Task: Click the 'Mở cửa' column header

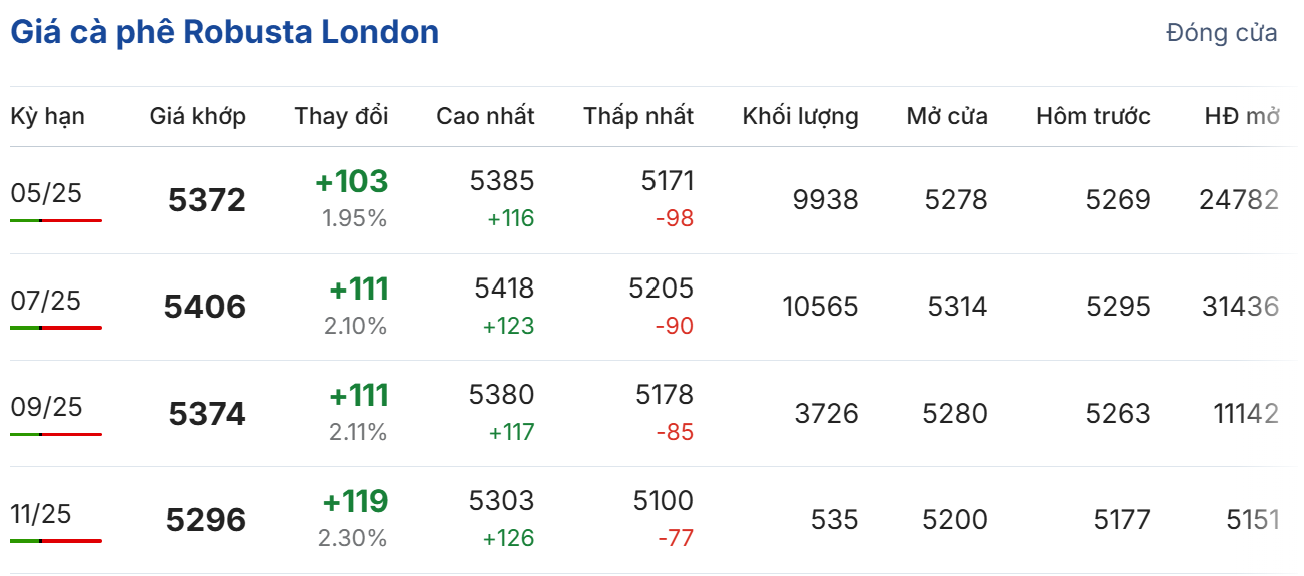Action: pyautogui.click(x=947, y=116)
